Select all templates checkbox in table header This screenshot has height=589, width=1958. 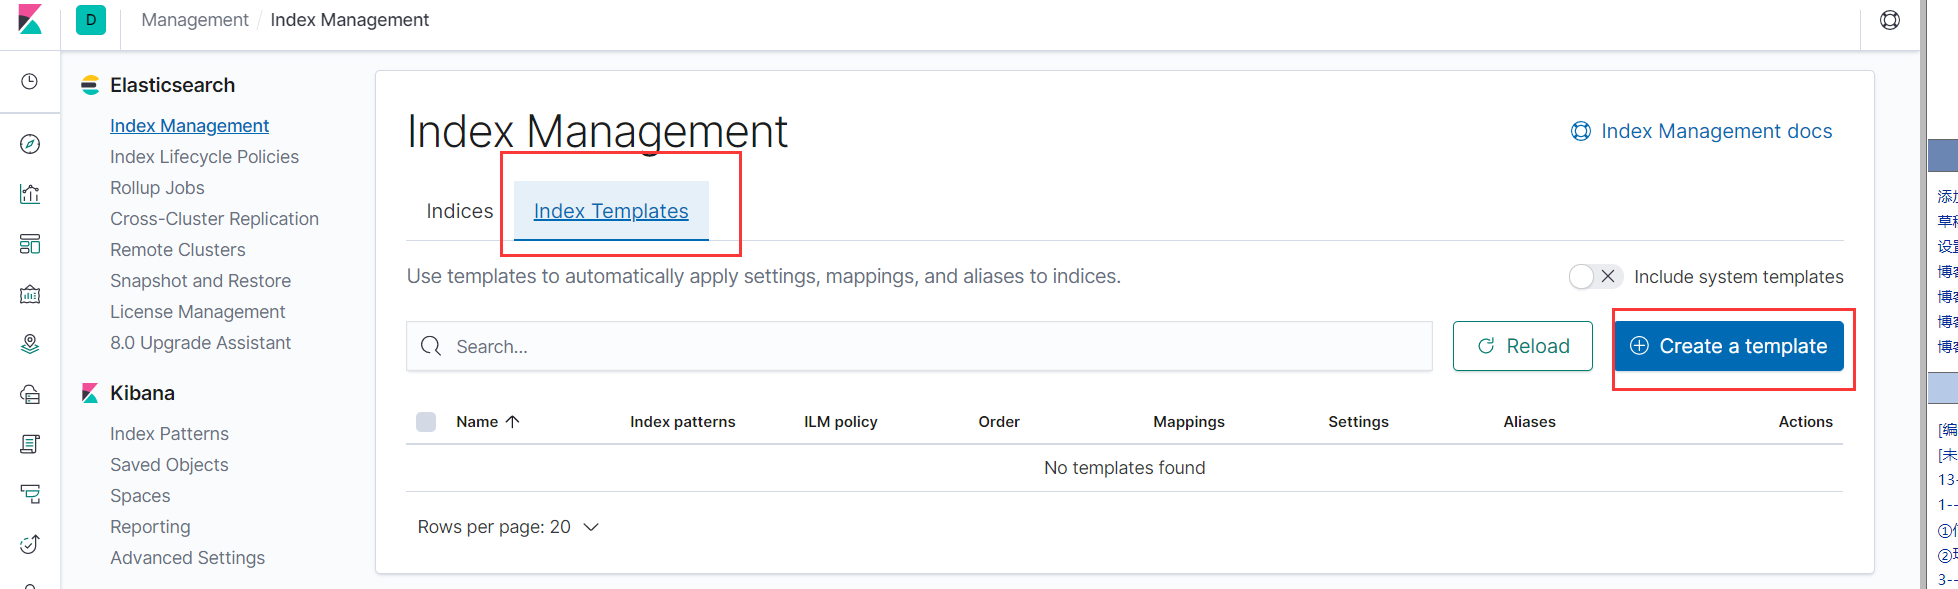(426, 422)
